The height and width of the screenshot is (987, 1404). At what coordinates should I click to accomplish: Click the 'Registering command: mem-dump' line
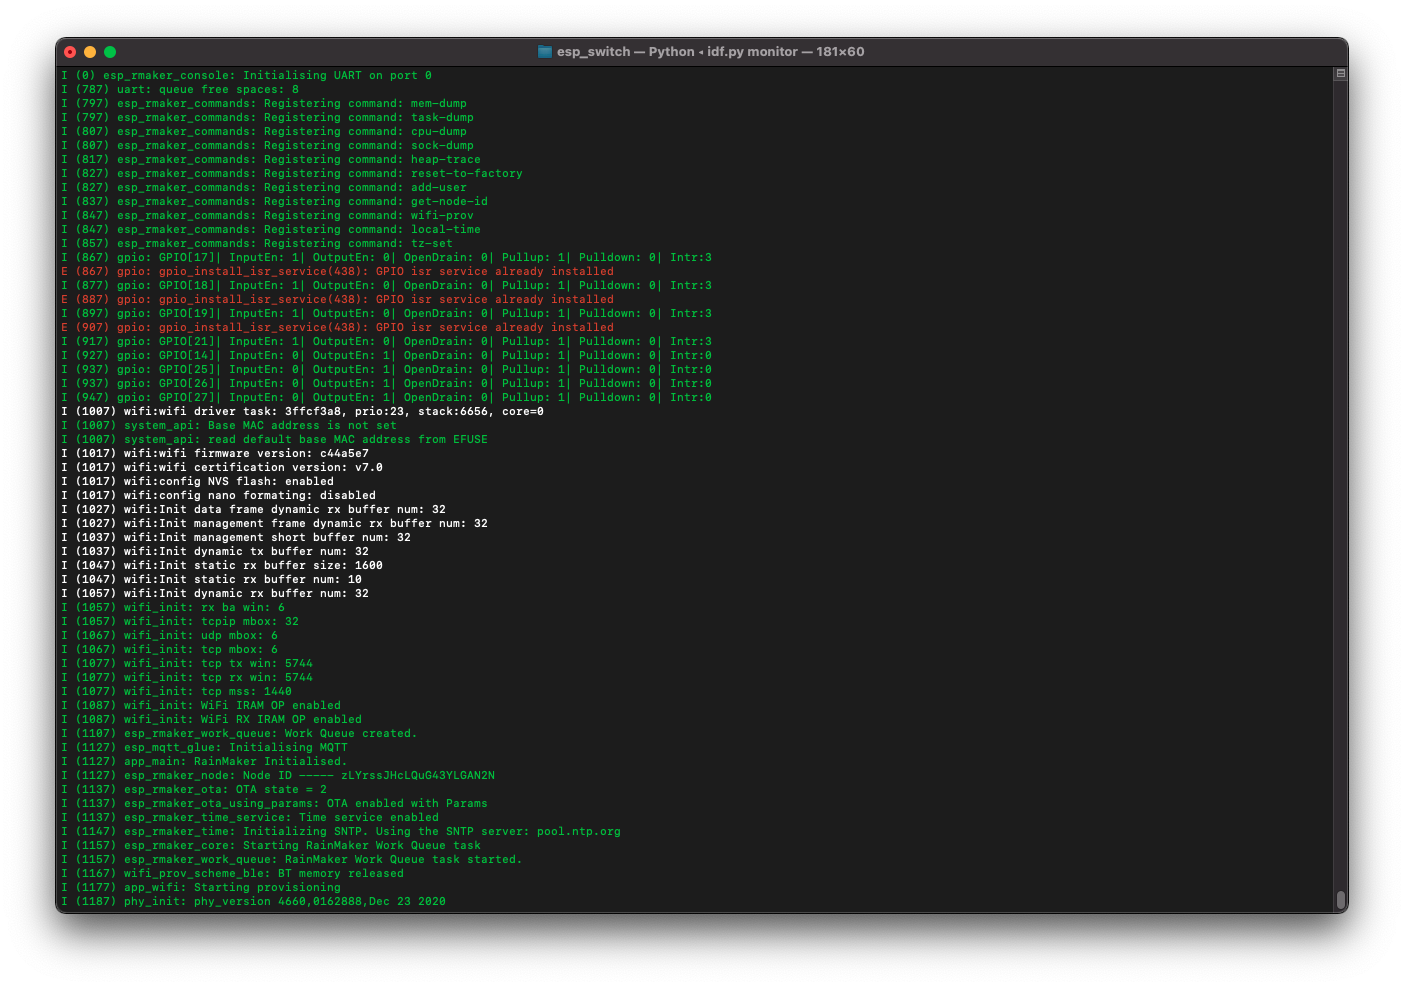point(264,103)
